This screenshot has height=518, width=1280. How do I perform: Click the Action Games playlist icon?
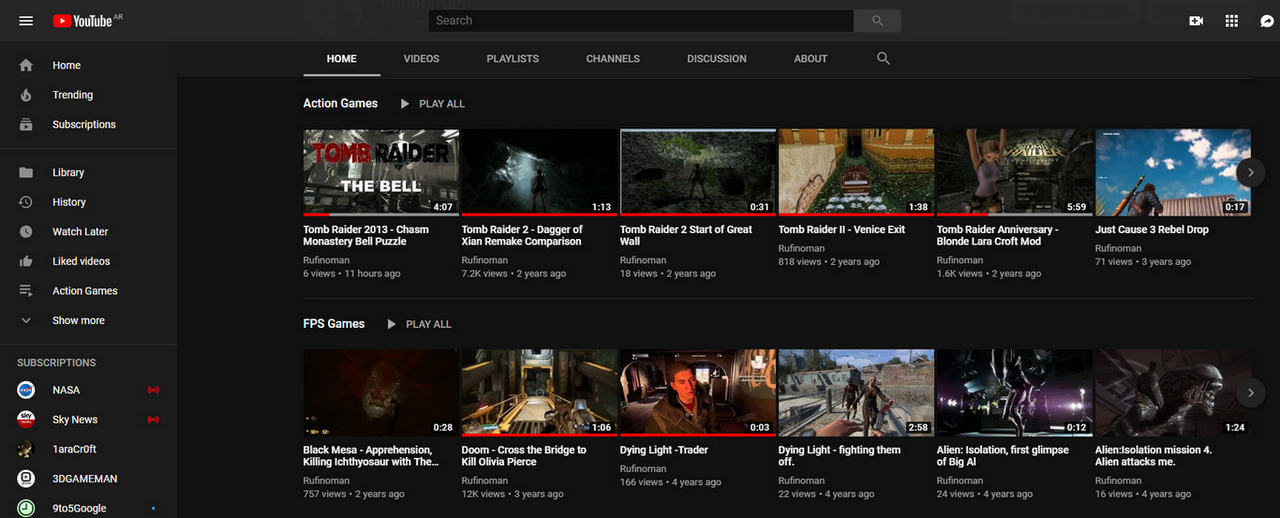26,291
